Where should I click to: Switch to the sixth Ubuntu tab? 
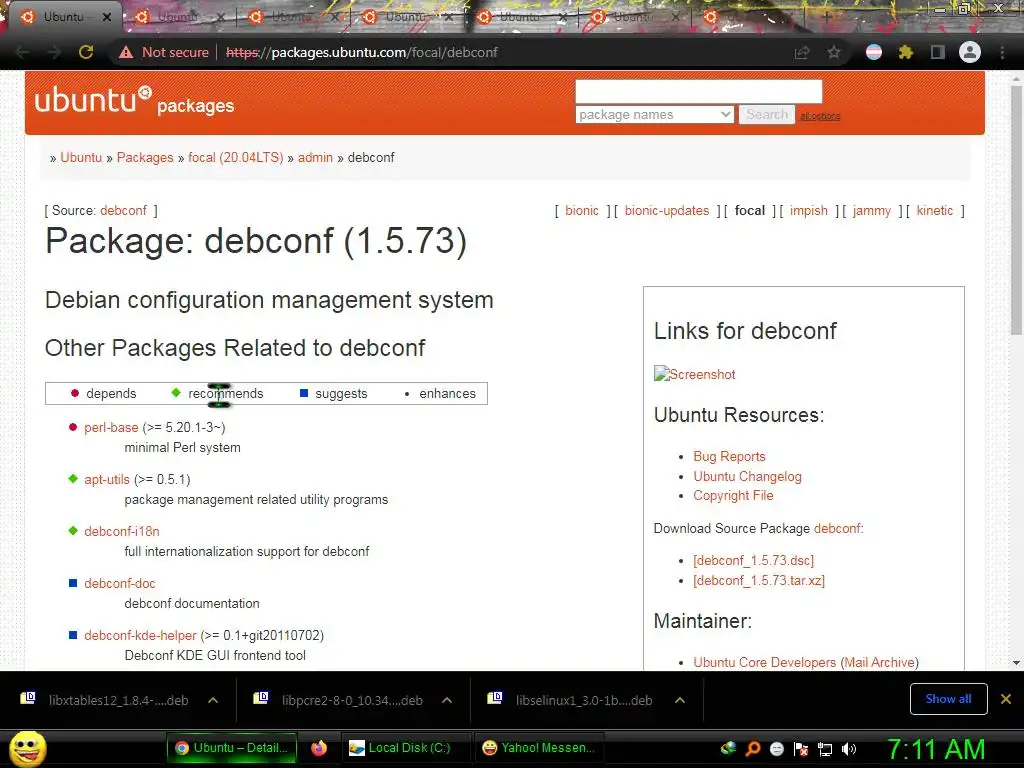pos(633,17)
